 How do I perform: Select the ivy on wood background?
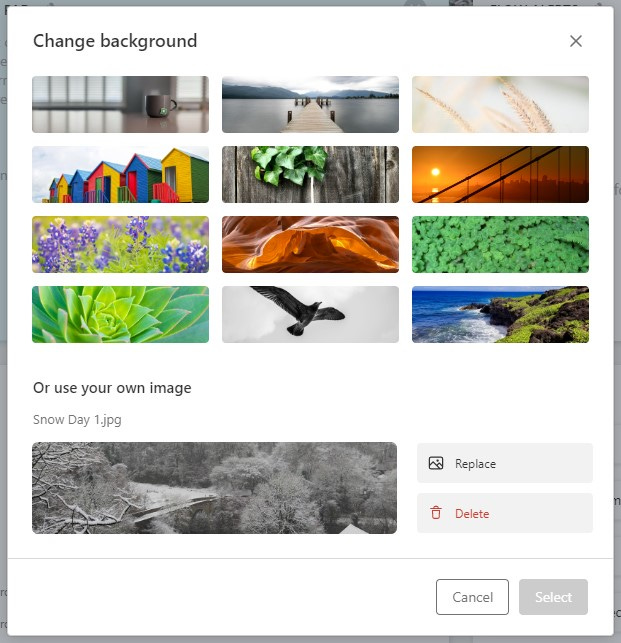click(x=310, y=174)
